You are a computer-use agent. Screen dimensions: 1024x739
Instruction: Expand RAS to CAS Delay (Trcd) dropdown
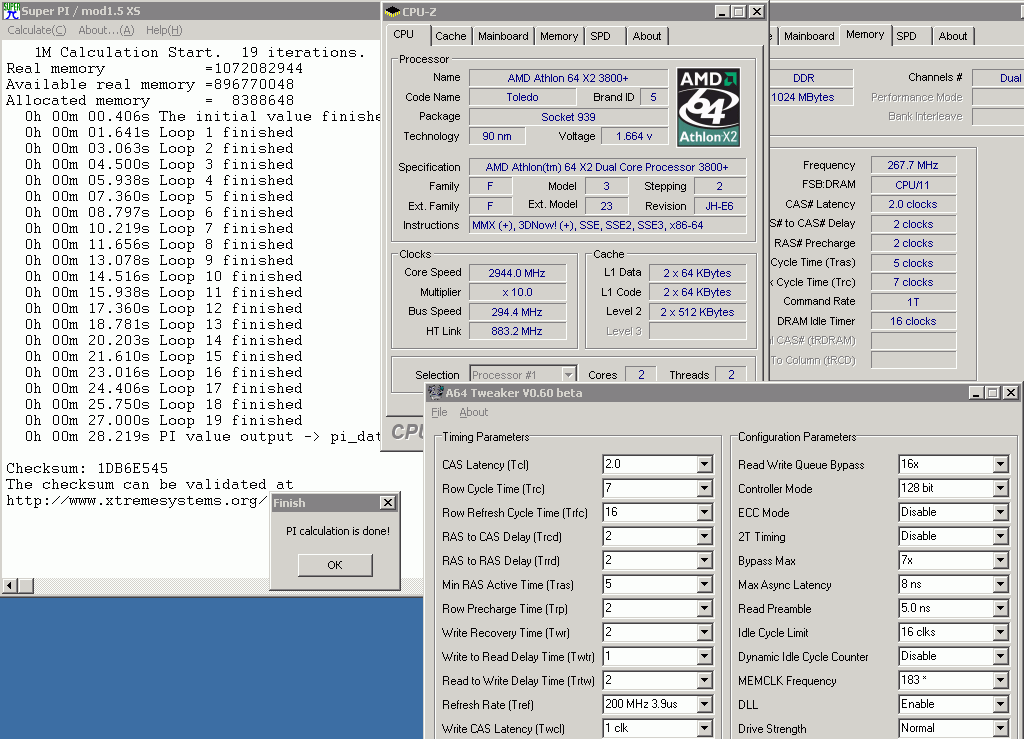click(x=704, y=537)
